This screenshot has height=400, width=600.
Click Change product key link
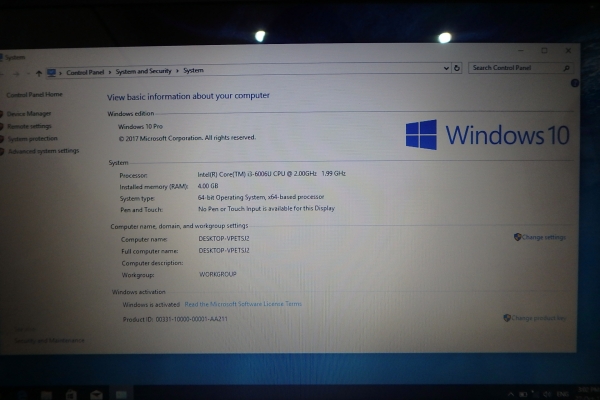[538, 318]
